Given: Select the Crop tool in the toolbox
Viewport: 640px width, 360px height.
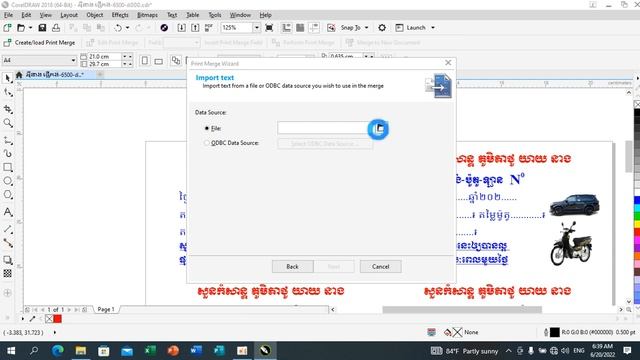Looking at the screenshot, I should (8, 109).
